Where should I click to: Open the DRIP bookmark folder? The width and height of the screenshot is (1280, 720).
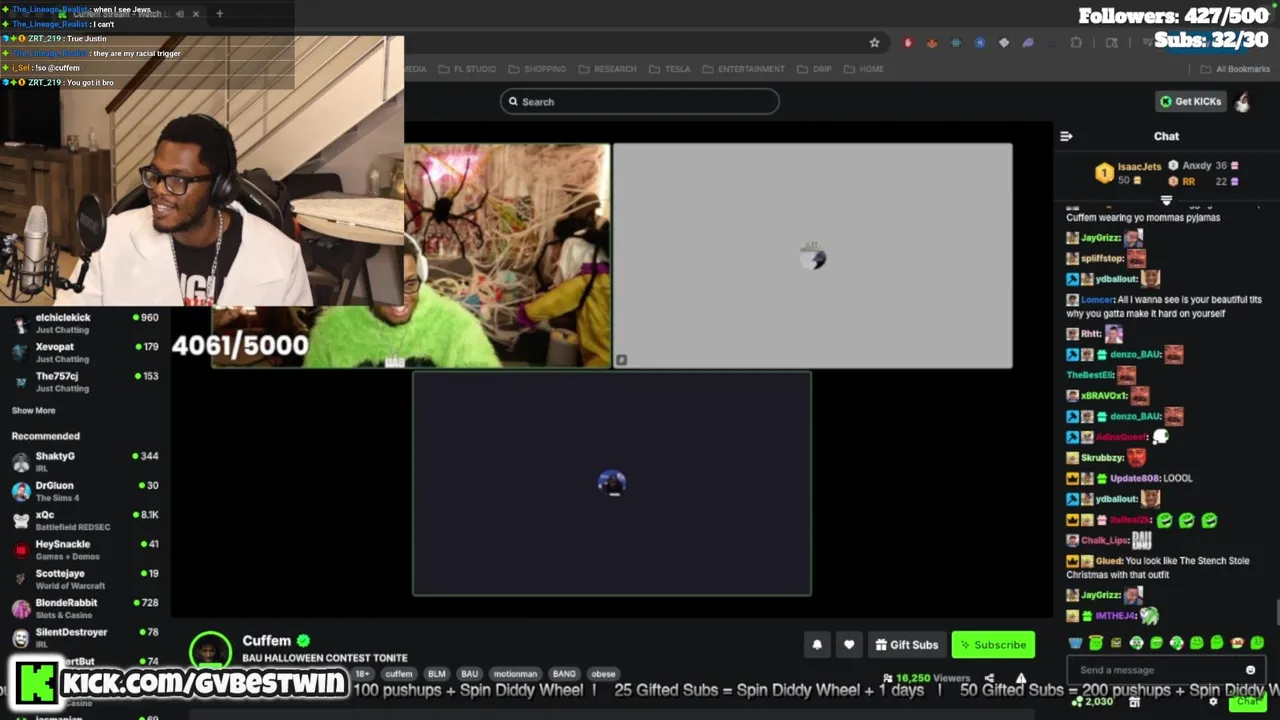[815, 69]
